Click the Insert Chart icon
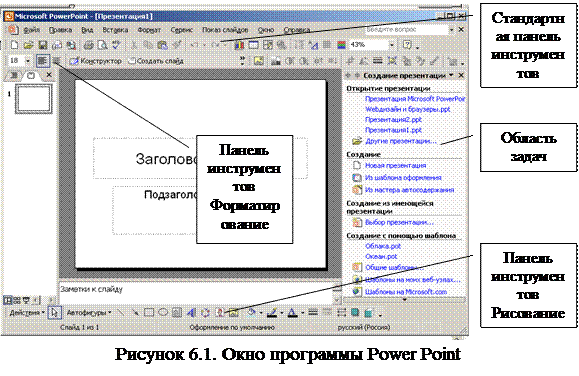The width and height of the screenshot is (579, 376). click(239, 45)
